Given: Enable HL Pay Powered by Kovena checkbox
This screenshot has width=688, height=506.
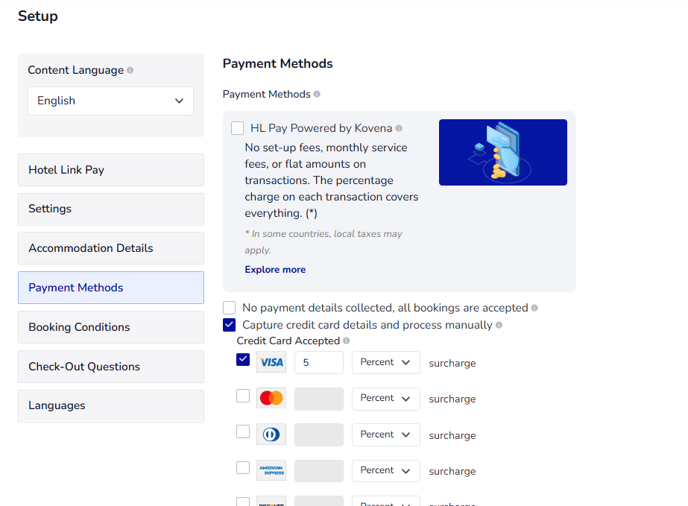Looking at the screenshot, I should (237, 128).
